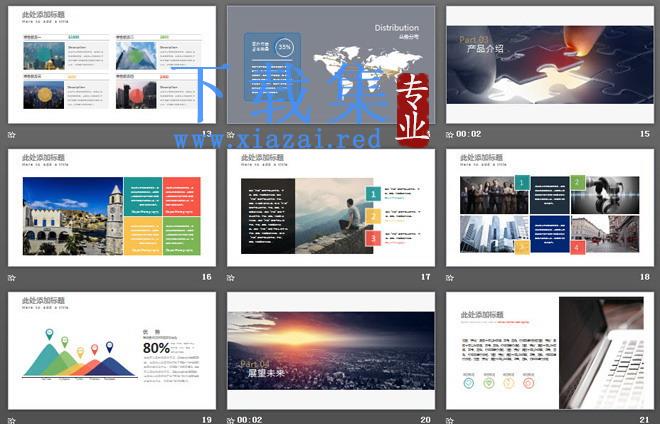This screenshot has width=660, height=424.
Task: Click the transition star icon under slide 21
Action: tap(450, 420)
